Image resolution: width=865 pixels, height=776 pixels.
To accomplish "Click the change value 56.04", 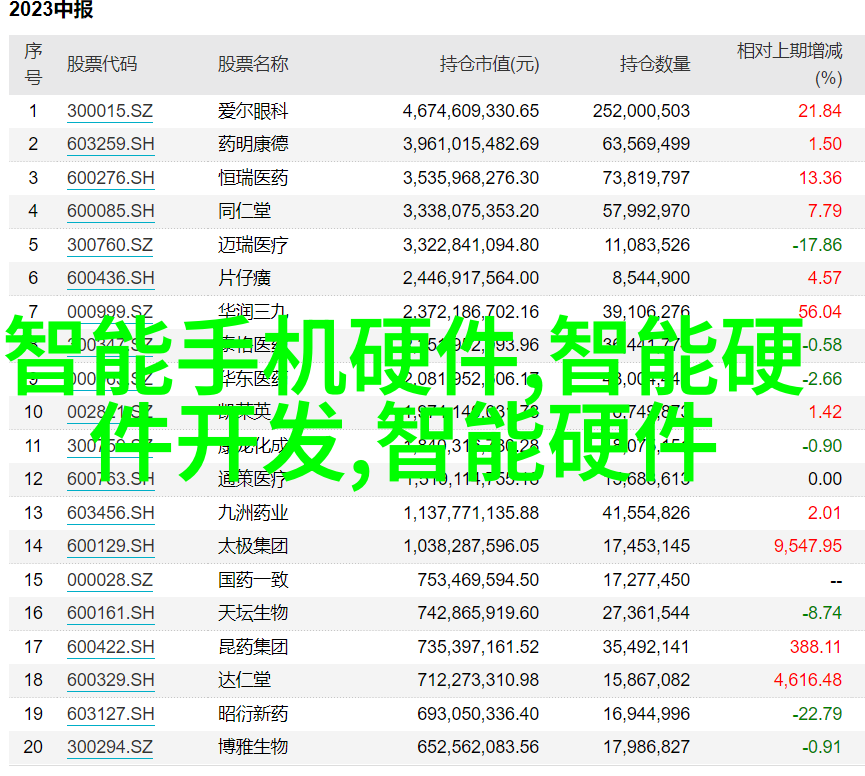I will click(x=820, y=311).
